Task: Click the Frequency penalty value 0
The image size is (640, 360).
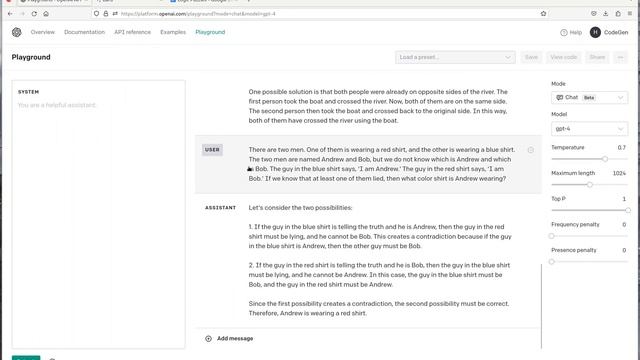Action: 624,224
